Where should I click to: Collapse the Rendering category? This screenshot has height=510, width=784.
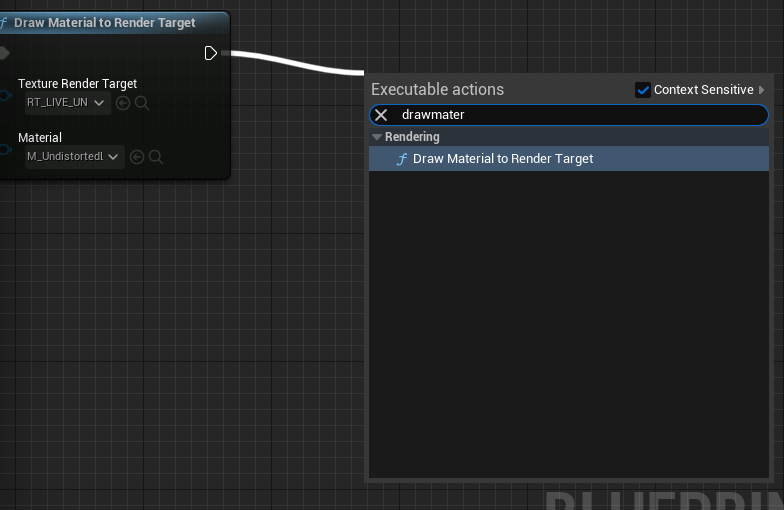tap(377, 137)
